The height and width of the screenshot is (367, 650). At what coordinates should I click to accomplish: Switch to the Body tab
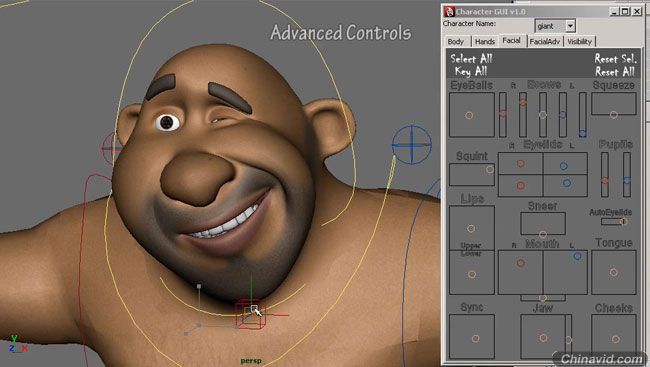[x=456, y=41]
